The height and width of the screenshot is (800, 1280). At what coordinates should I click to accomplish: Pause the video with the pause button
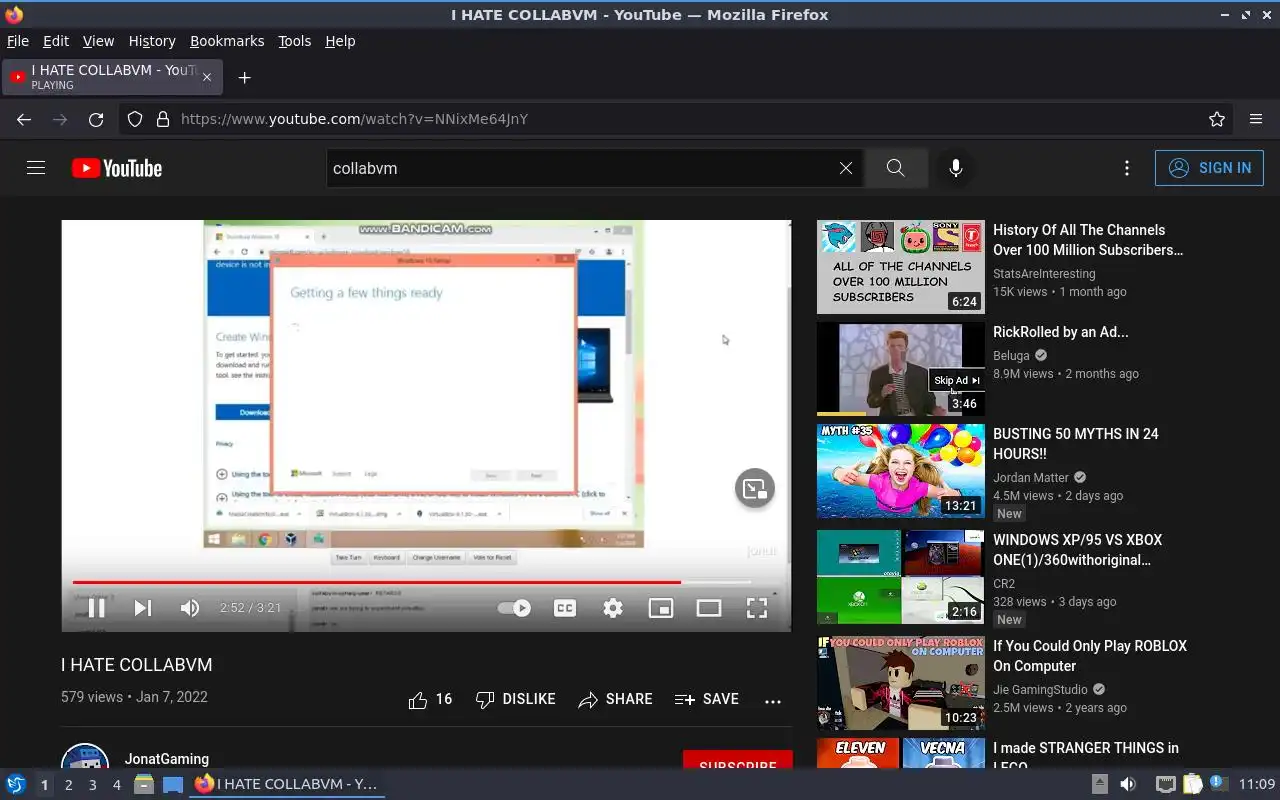97,607
